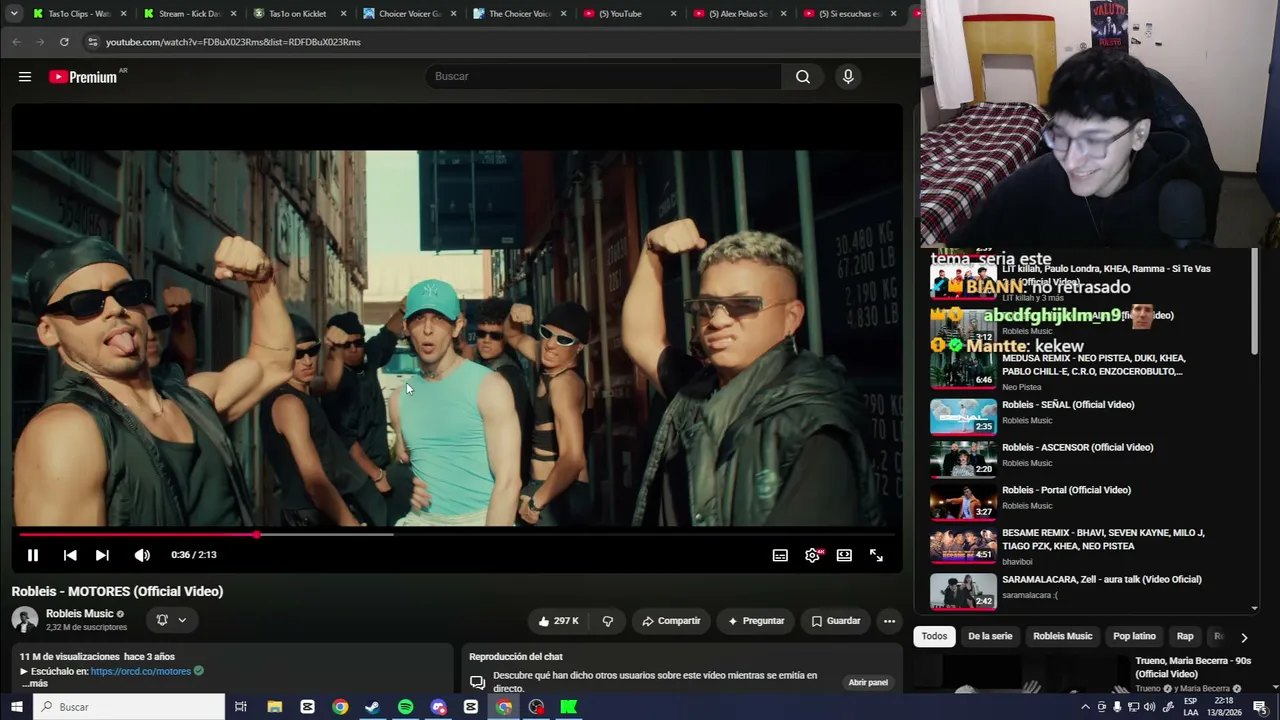This screenshot has height=720, width=1280.
Task: Seek on the red video progress bar
Action: (456, 534)
